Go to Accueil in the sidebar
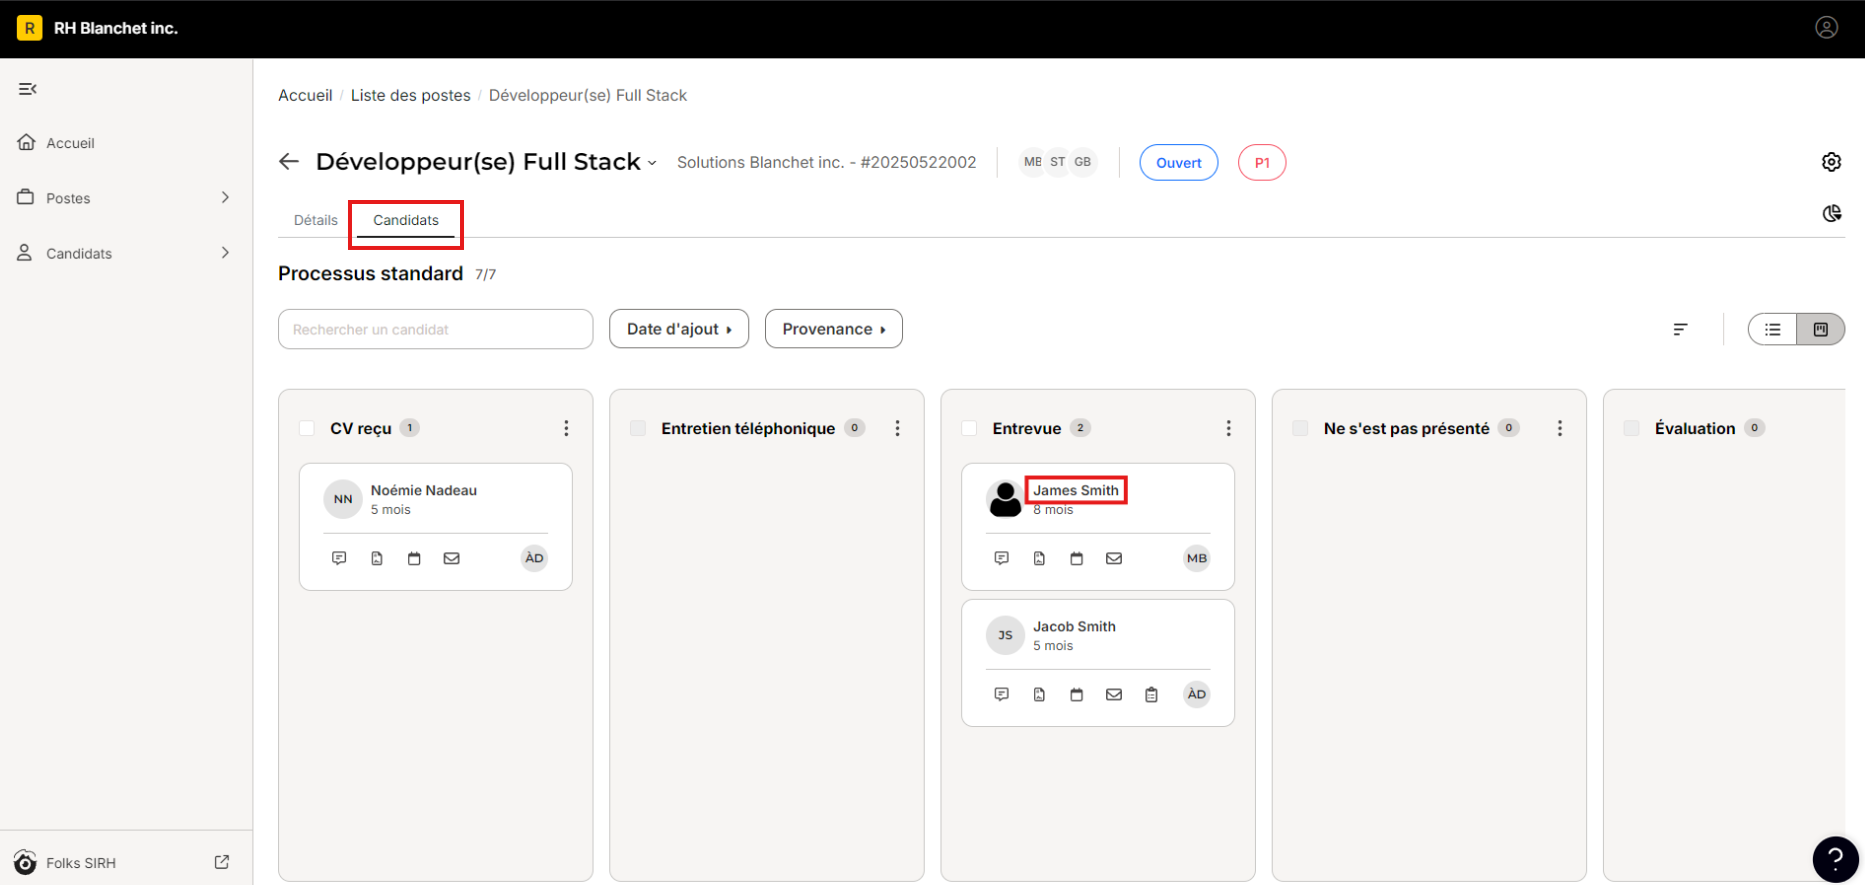1865x885 pixels. click(70, 143)
